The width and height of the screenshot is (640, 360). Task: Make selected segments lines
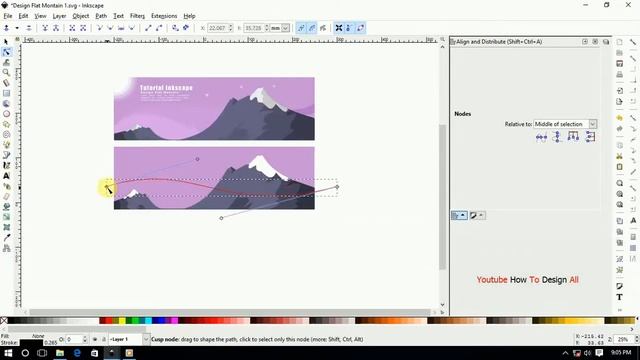pos(148,28)
